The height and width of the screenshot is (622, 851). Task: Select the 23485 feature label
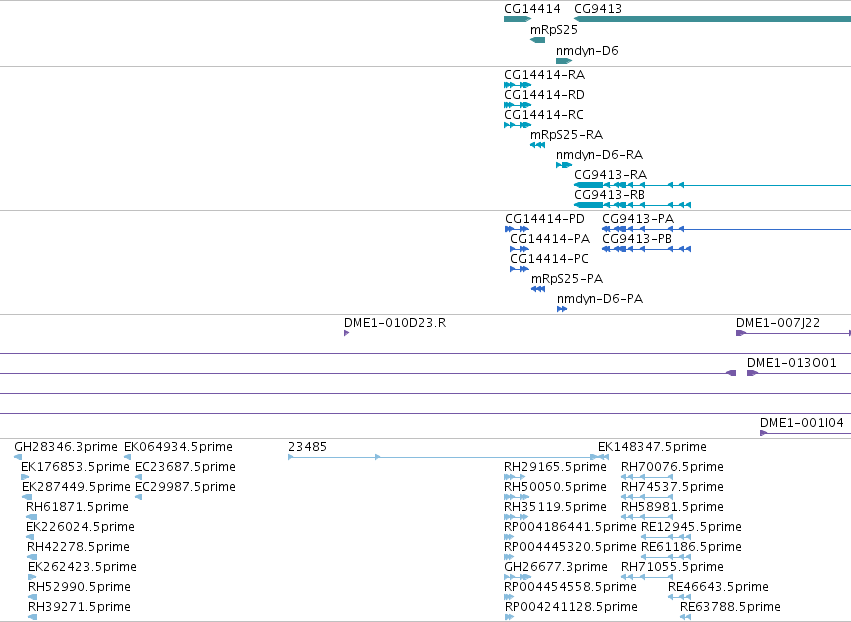coord(308,447)
